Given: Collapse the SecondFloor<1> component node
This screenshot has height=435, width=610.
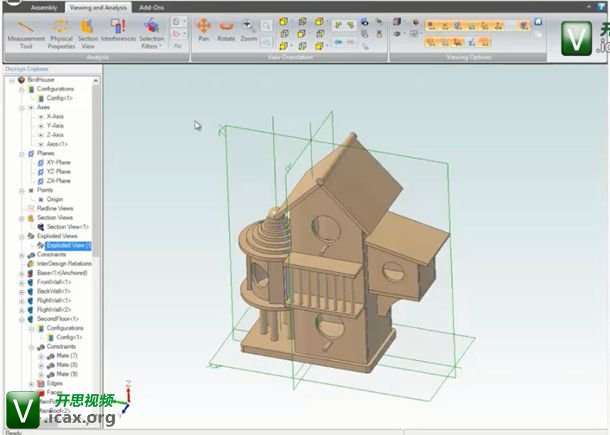Looking at the screenshot, I should (x=21, y=319).
